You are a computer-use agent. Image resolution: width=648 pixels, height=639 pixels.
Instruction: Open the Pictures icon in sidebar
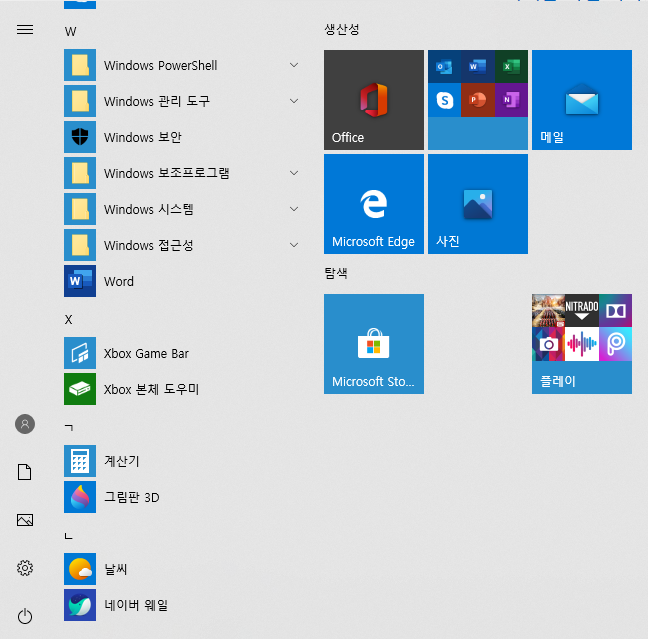point(25,520)
